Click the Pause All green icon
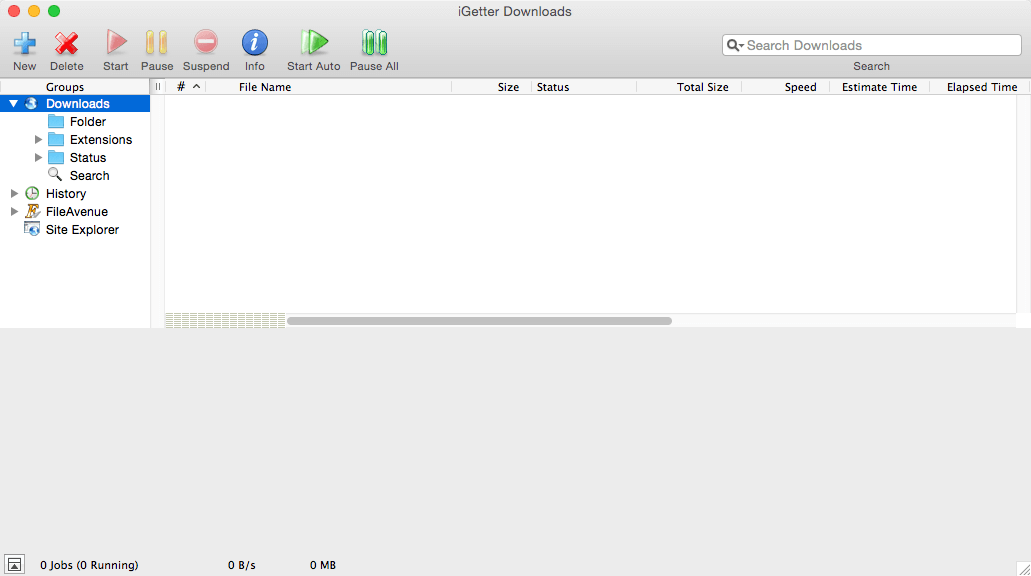Screen dimensions: 1031x576 pyautogui.click(x=374, y=43)
